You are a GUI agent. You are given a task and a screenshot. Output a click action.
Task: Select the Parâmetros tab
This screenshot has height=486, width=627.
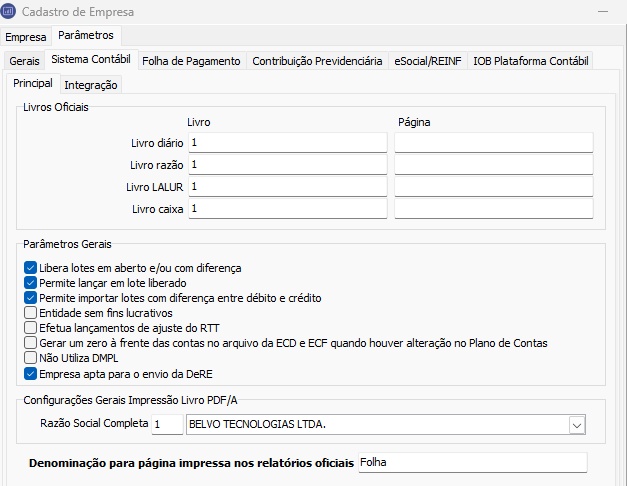pyautogui.click(x=86, y=35)
